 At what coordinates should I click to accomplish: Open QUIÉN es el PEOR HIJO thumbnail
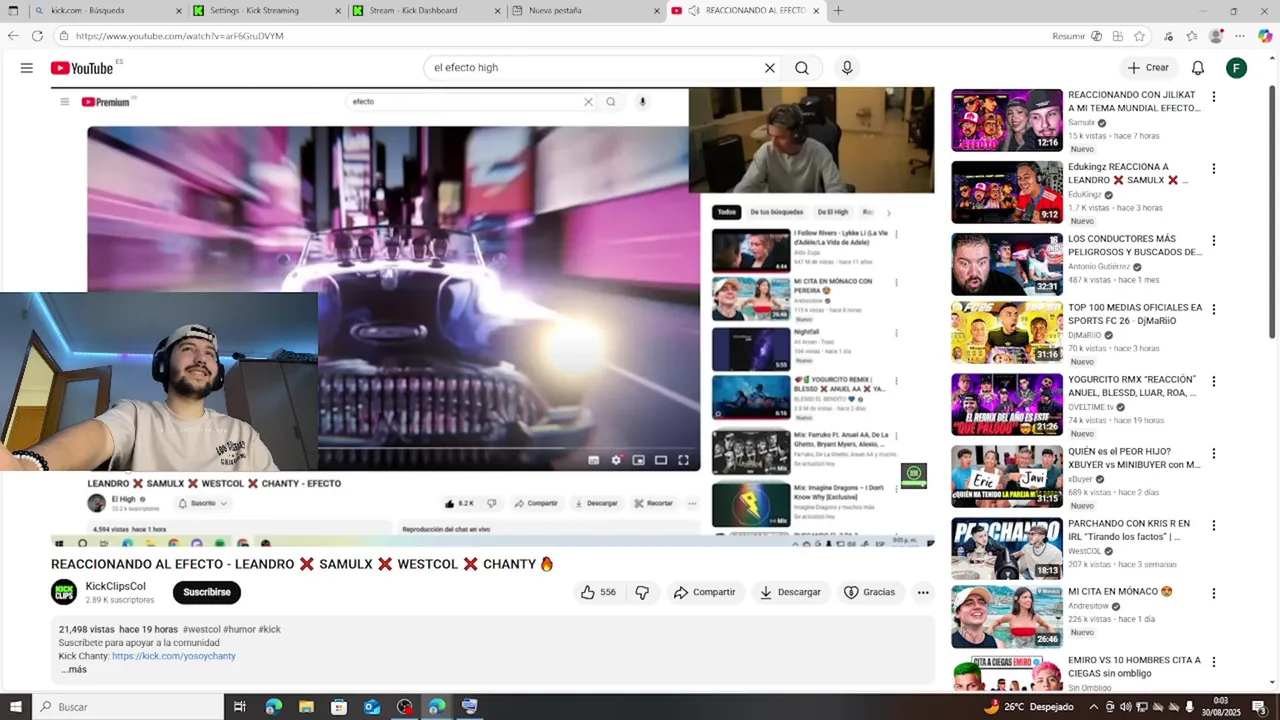[x=1007, y=476]
